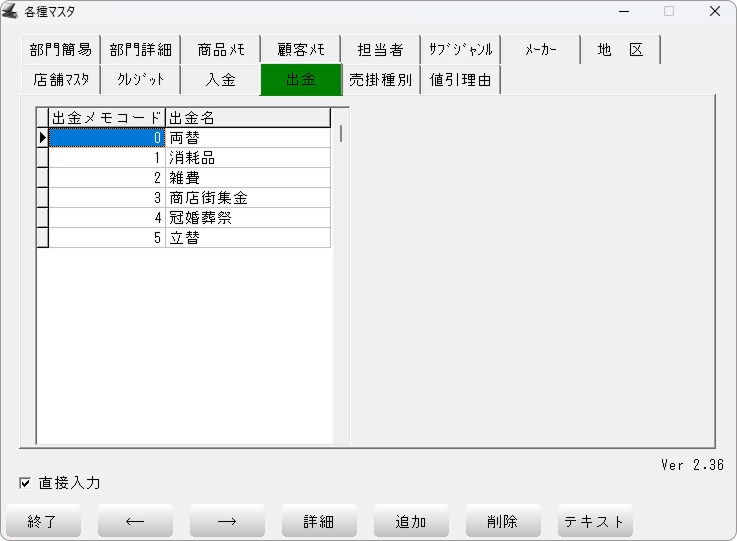The height and width of the screenshot is (541, 737).
Task: Go to the 値引理由 tab
Action: (x=460, y=80)
